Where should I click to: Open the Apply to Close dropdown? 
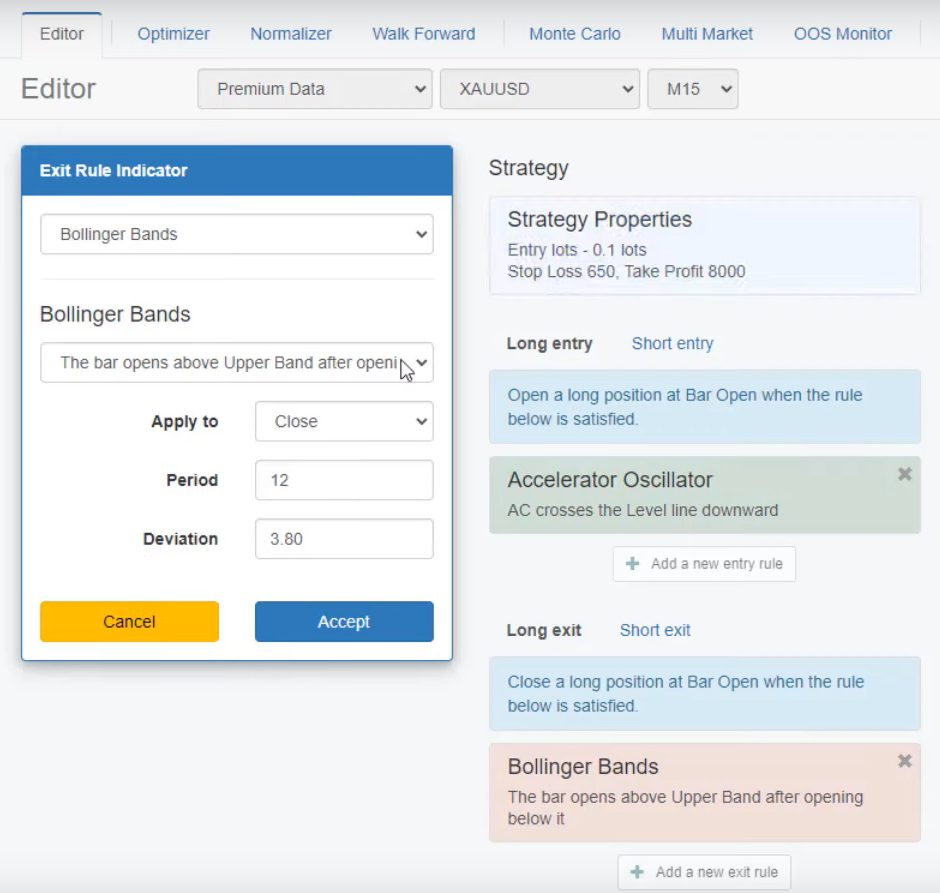point(344,422)
